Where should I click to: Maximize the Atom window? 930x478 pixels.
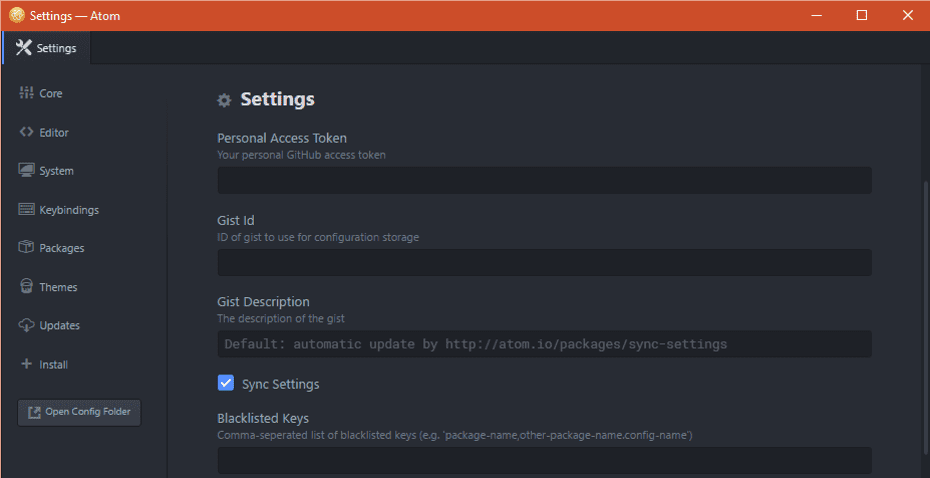click(x=862, y=15)
